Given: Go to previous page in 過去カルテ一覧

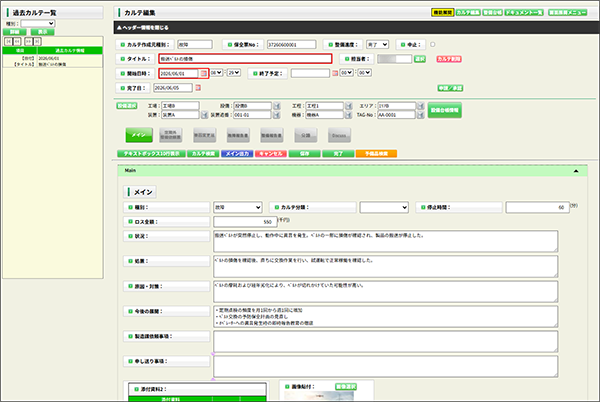Looking at the screenshot, I should click(17, 41).
